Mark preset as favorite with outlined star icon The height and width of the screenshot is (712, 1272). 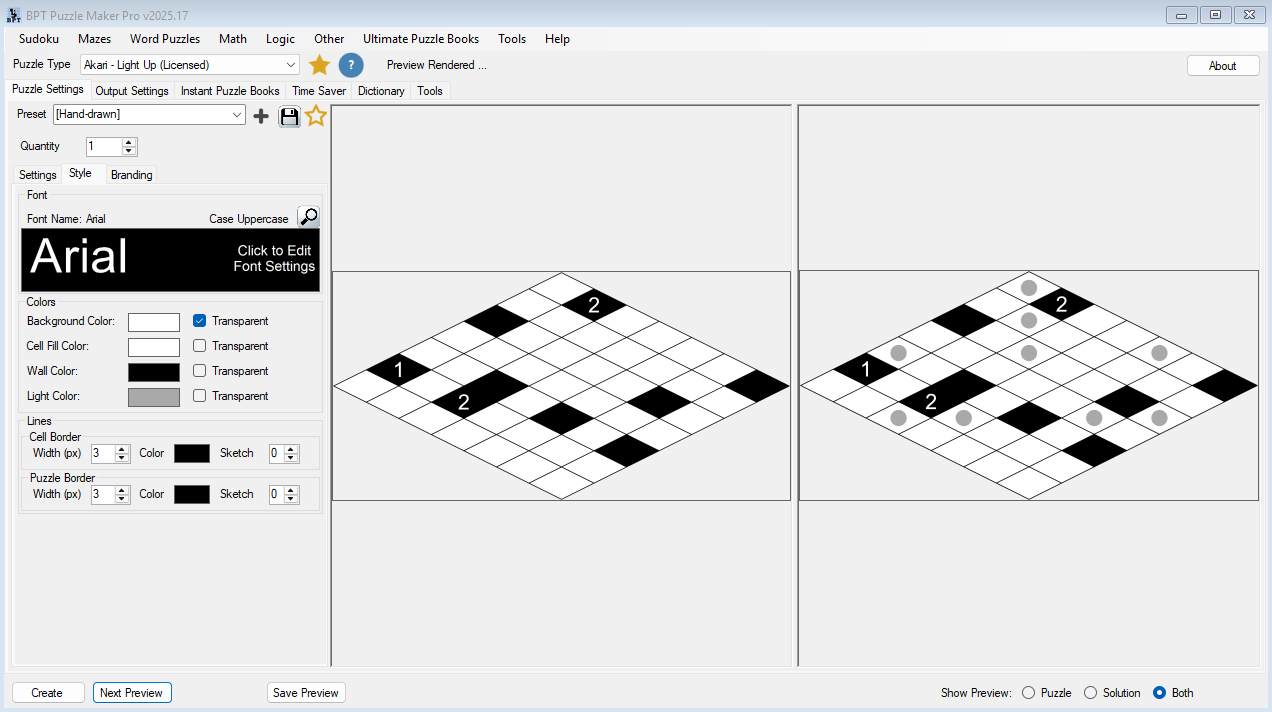point(316,115)
